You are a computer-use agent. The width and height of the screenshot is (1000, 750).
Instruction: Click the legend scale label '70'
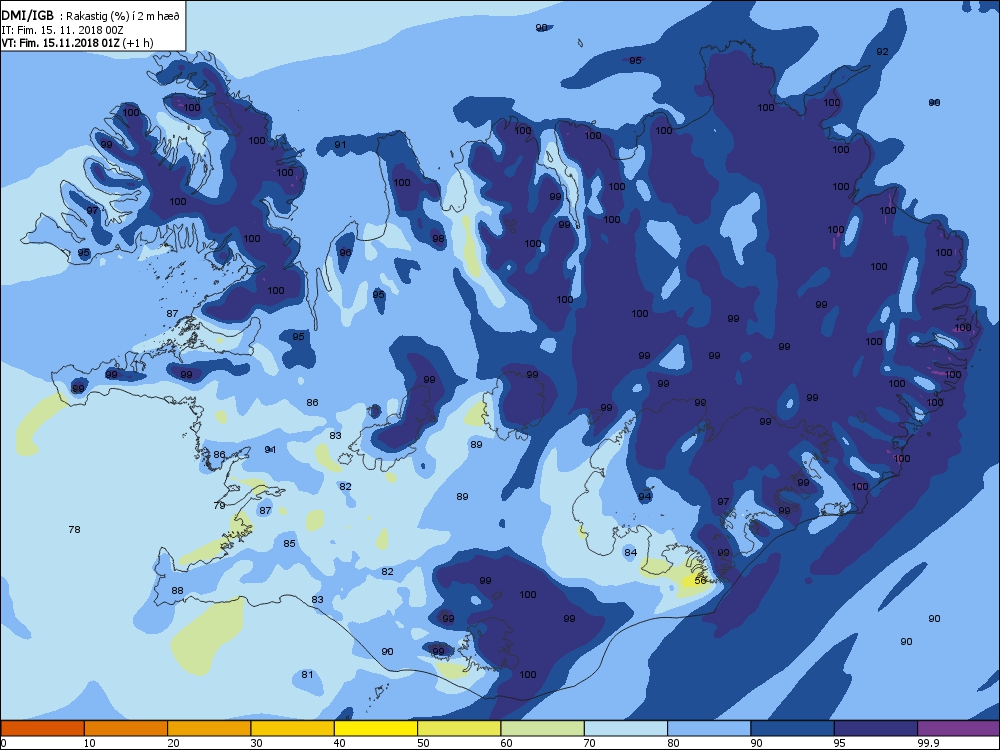coord(589,743)
